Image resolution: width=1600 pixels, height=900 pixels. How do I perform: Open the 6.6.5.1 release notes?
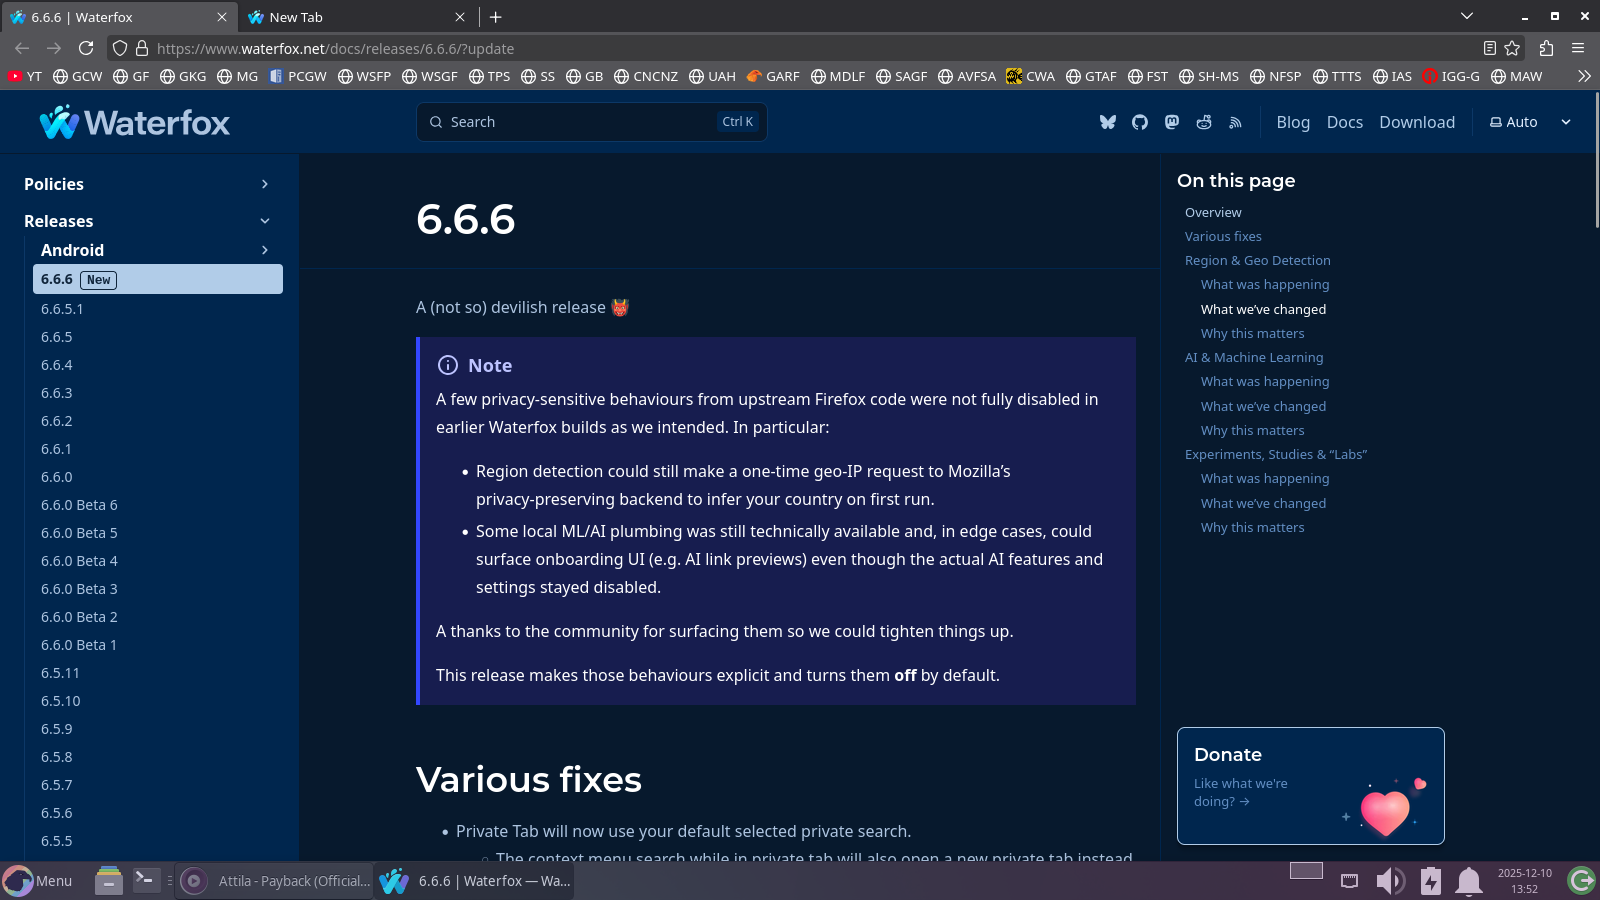coord(62,309)
